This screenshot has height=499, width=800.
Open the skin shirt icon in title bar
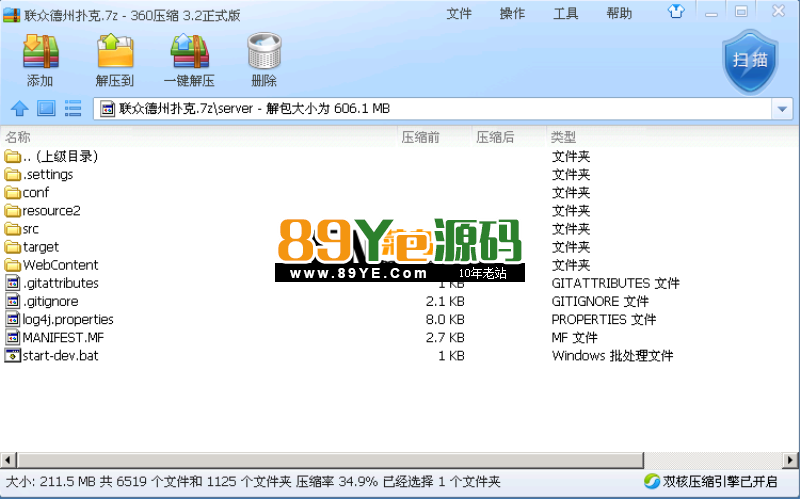[677, 11]
